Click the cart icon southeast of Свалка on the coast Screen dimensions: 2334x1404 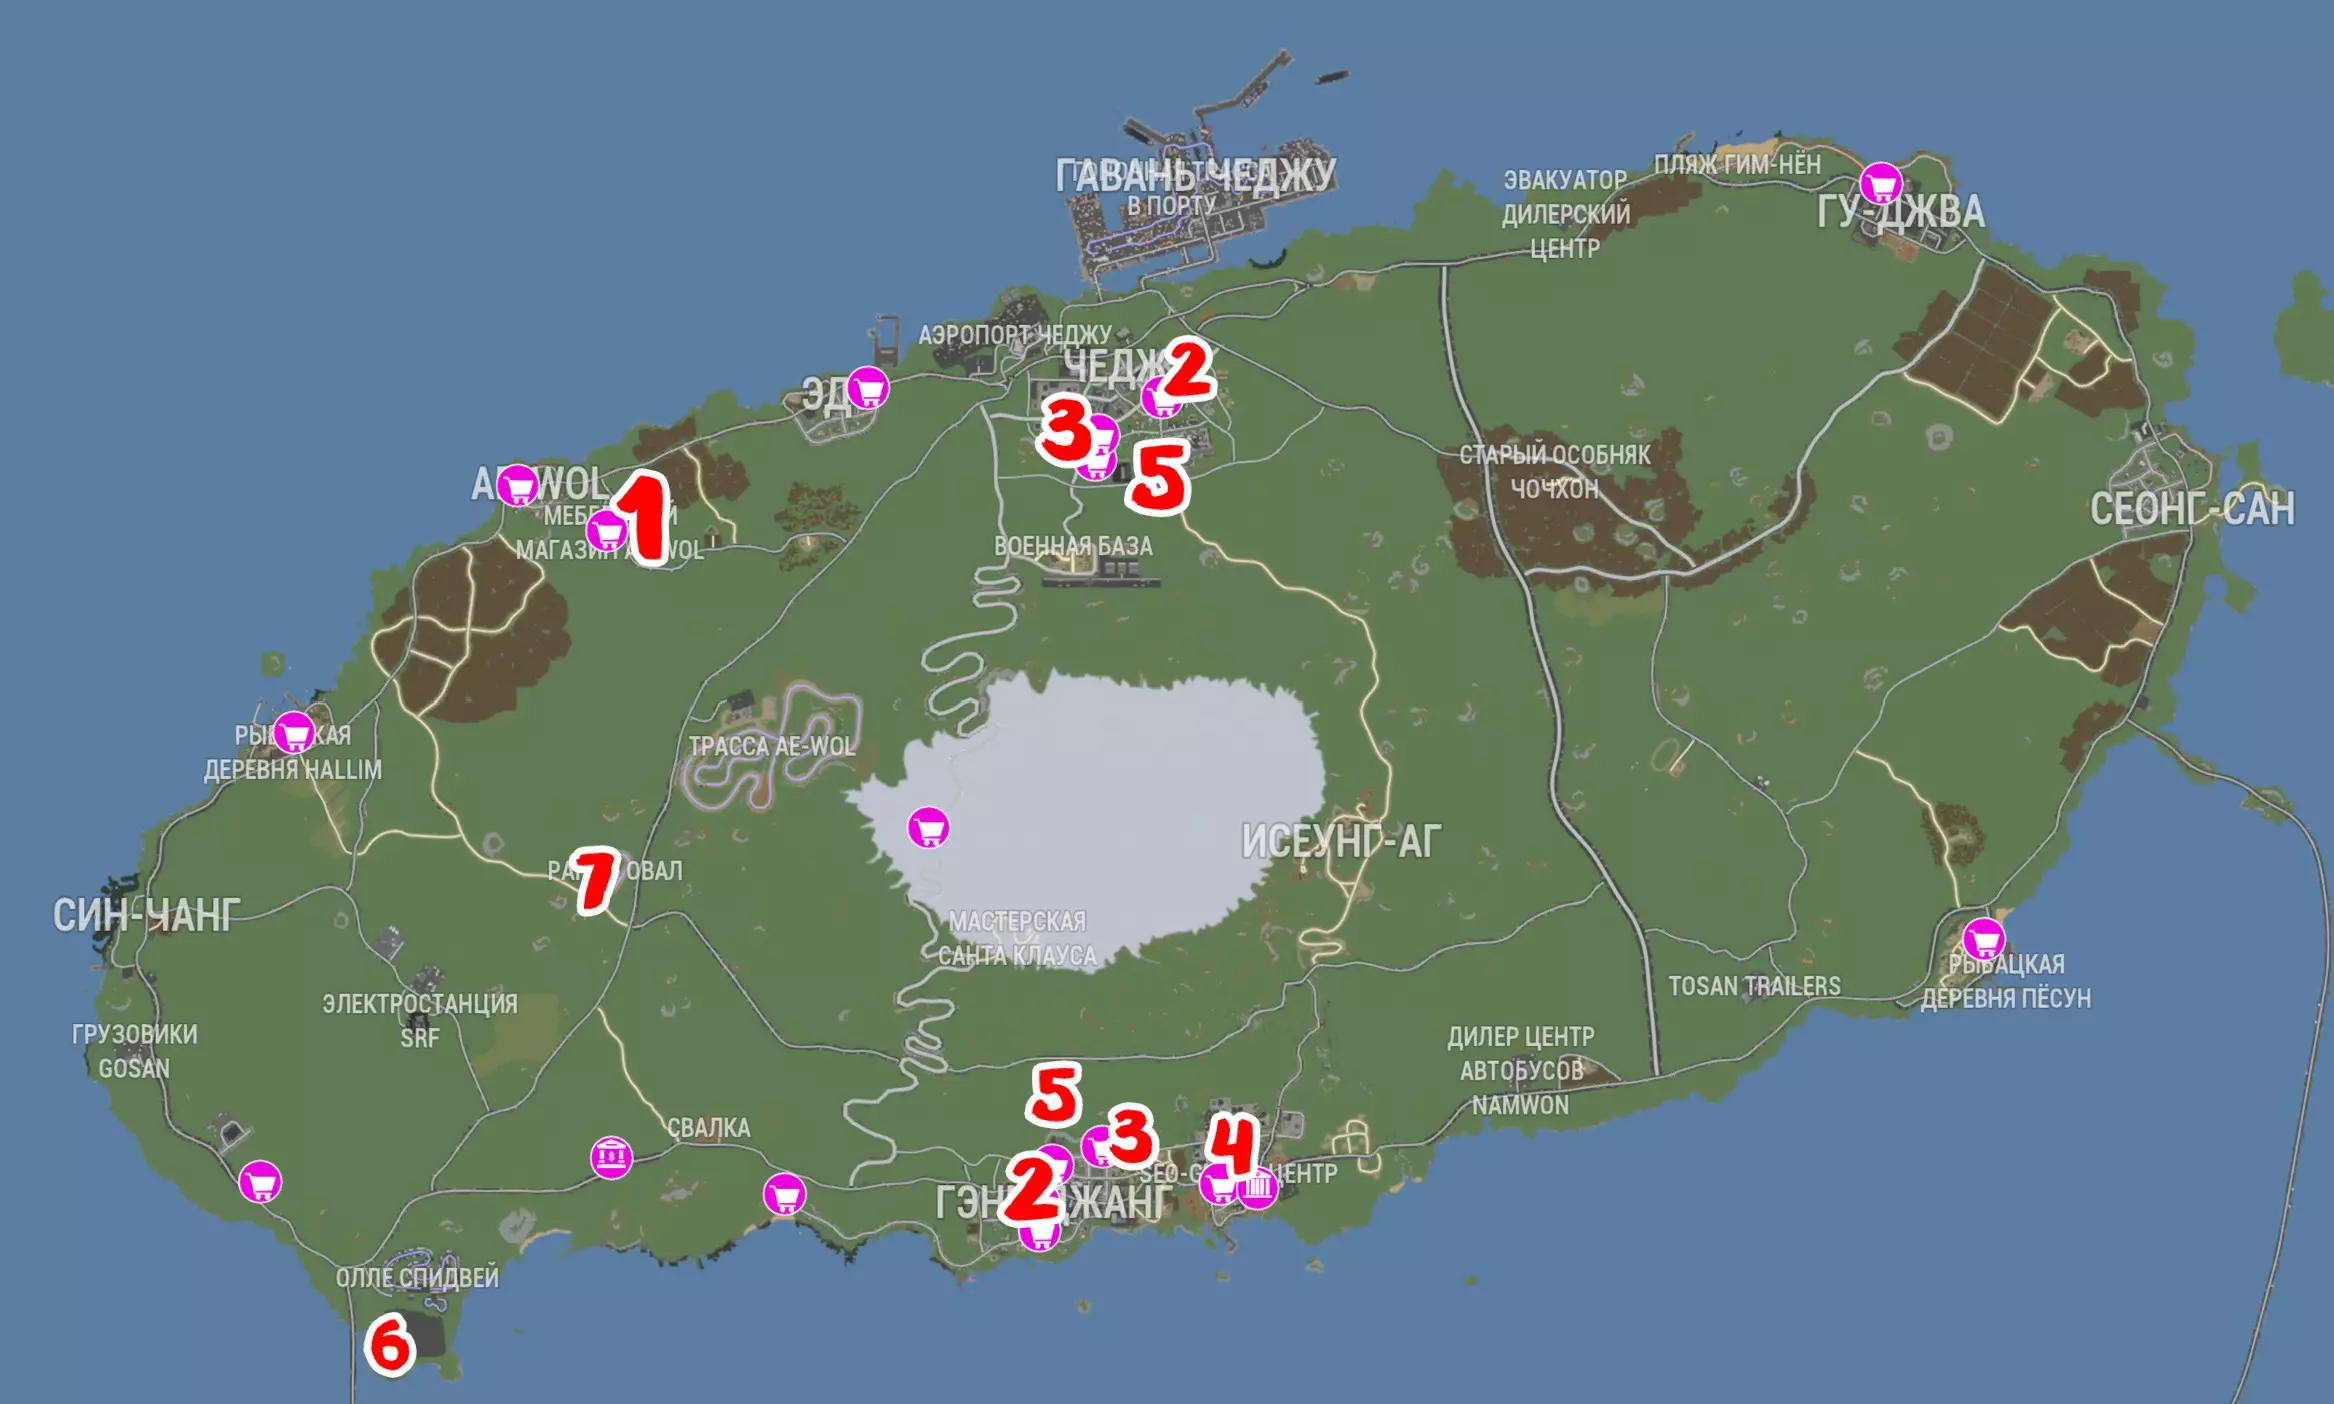click(x=784, y=1194)
